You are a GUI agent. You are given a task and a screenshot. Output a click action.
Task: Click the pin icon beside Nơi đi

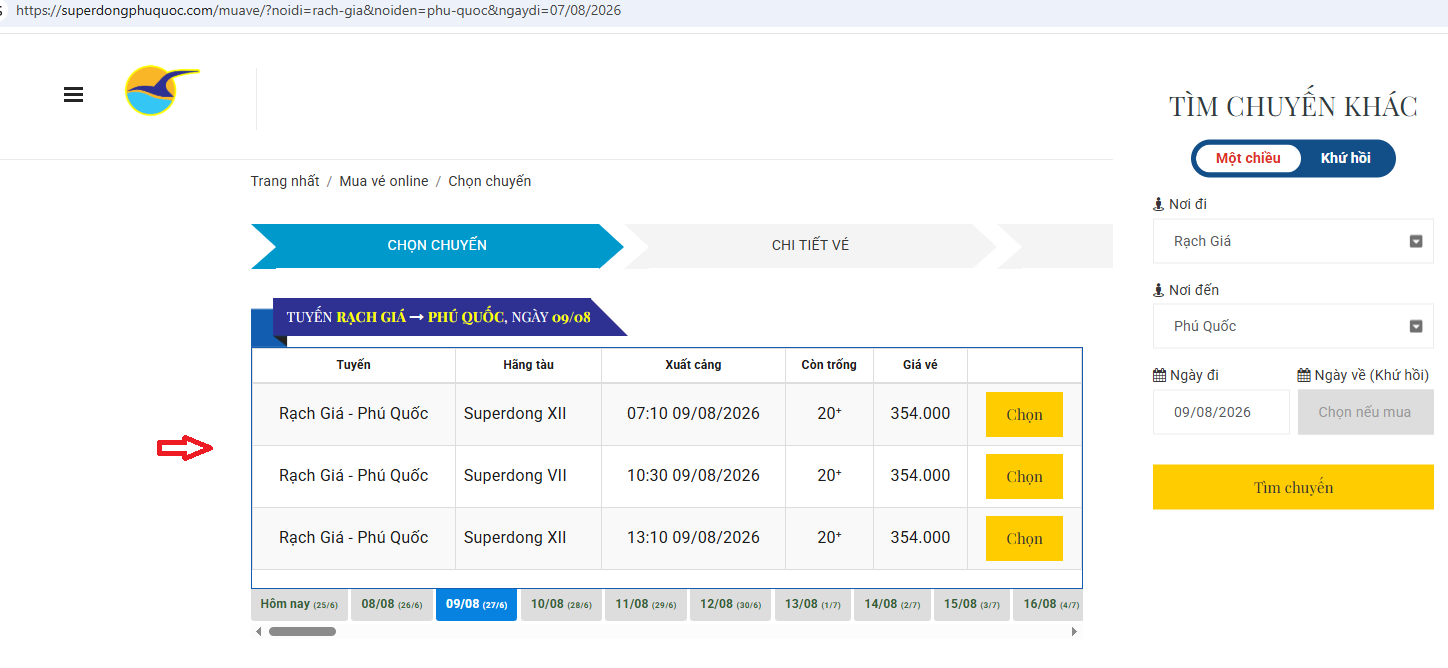pos(1158,204)
